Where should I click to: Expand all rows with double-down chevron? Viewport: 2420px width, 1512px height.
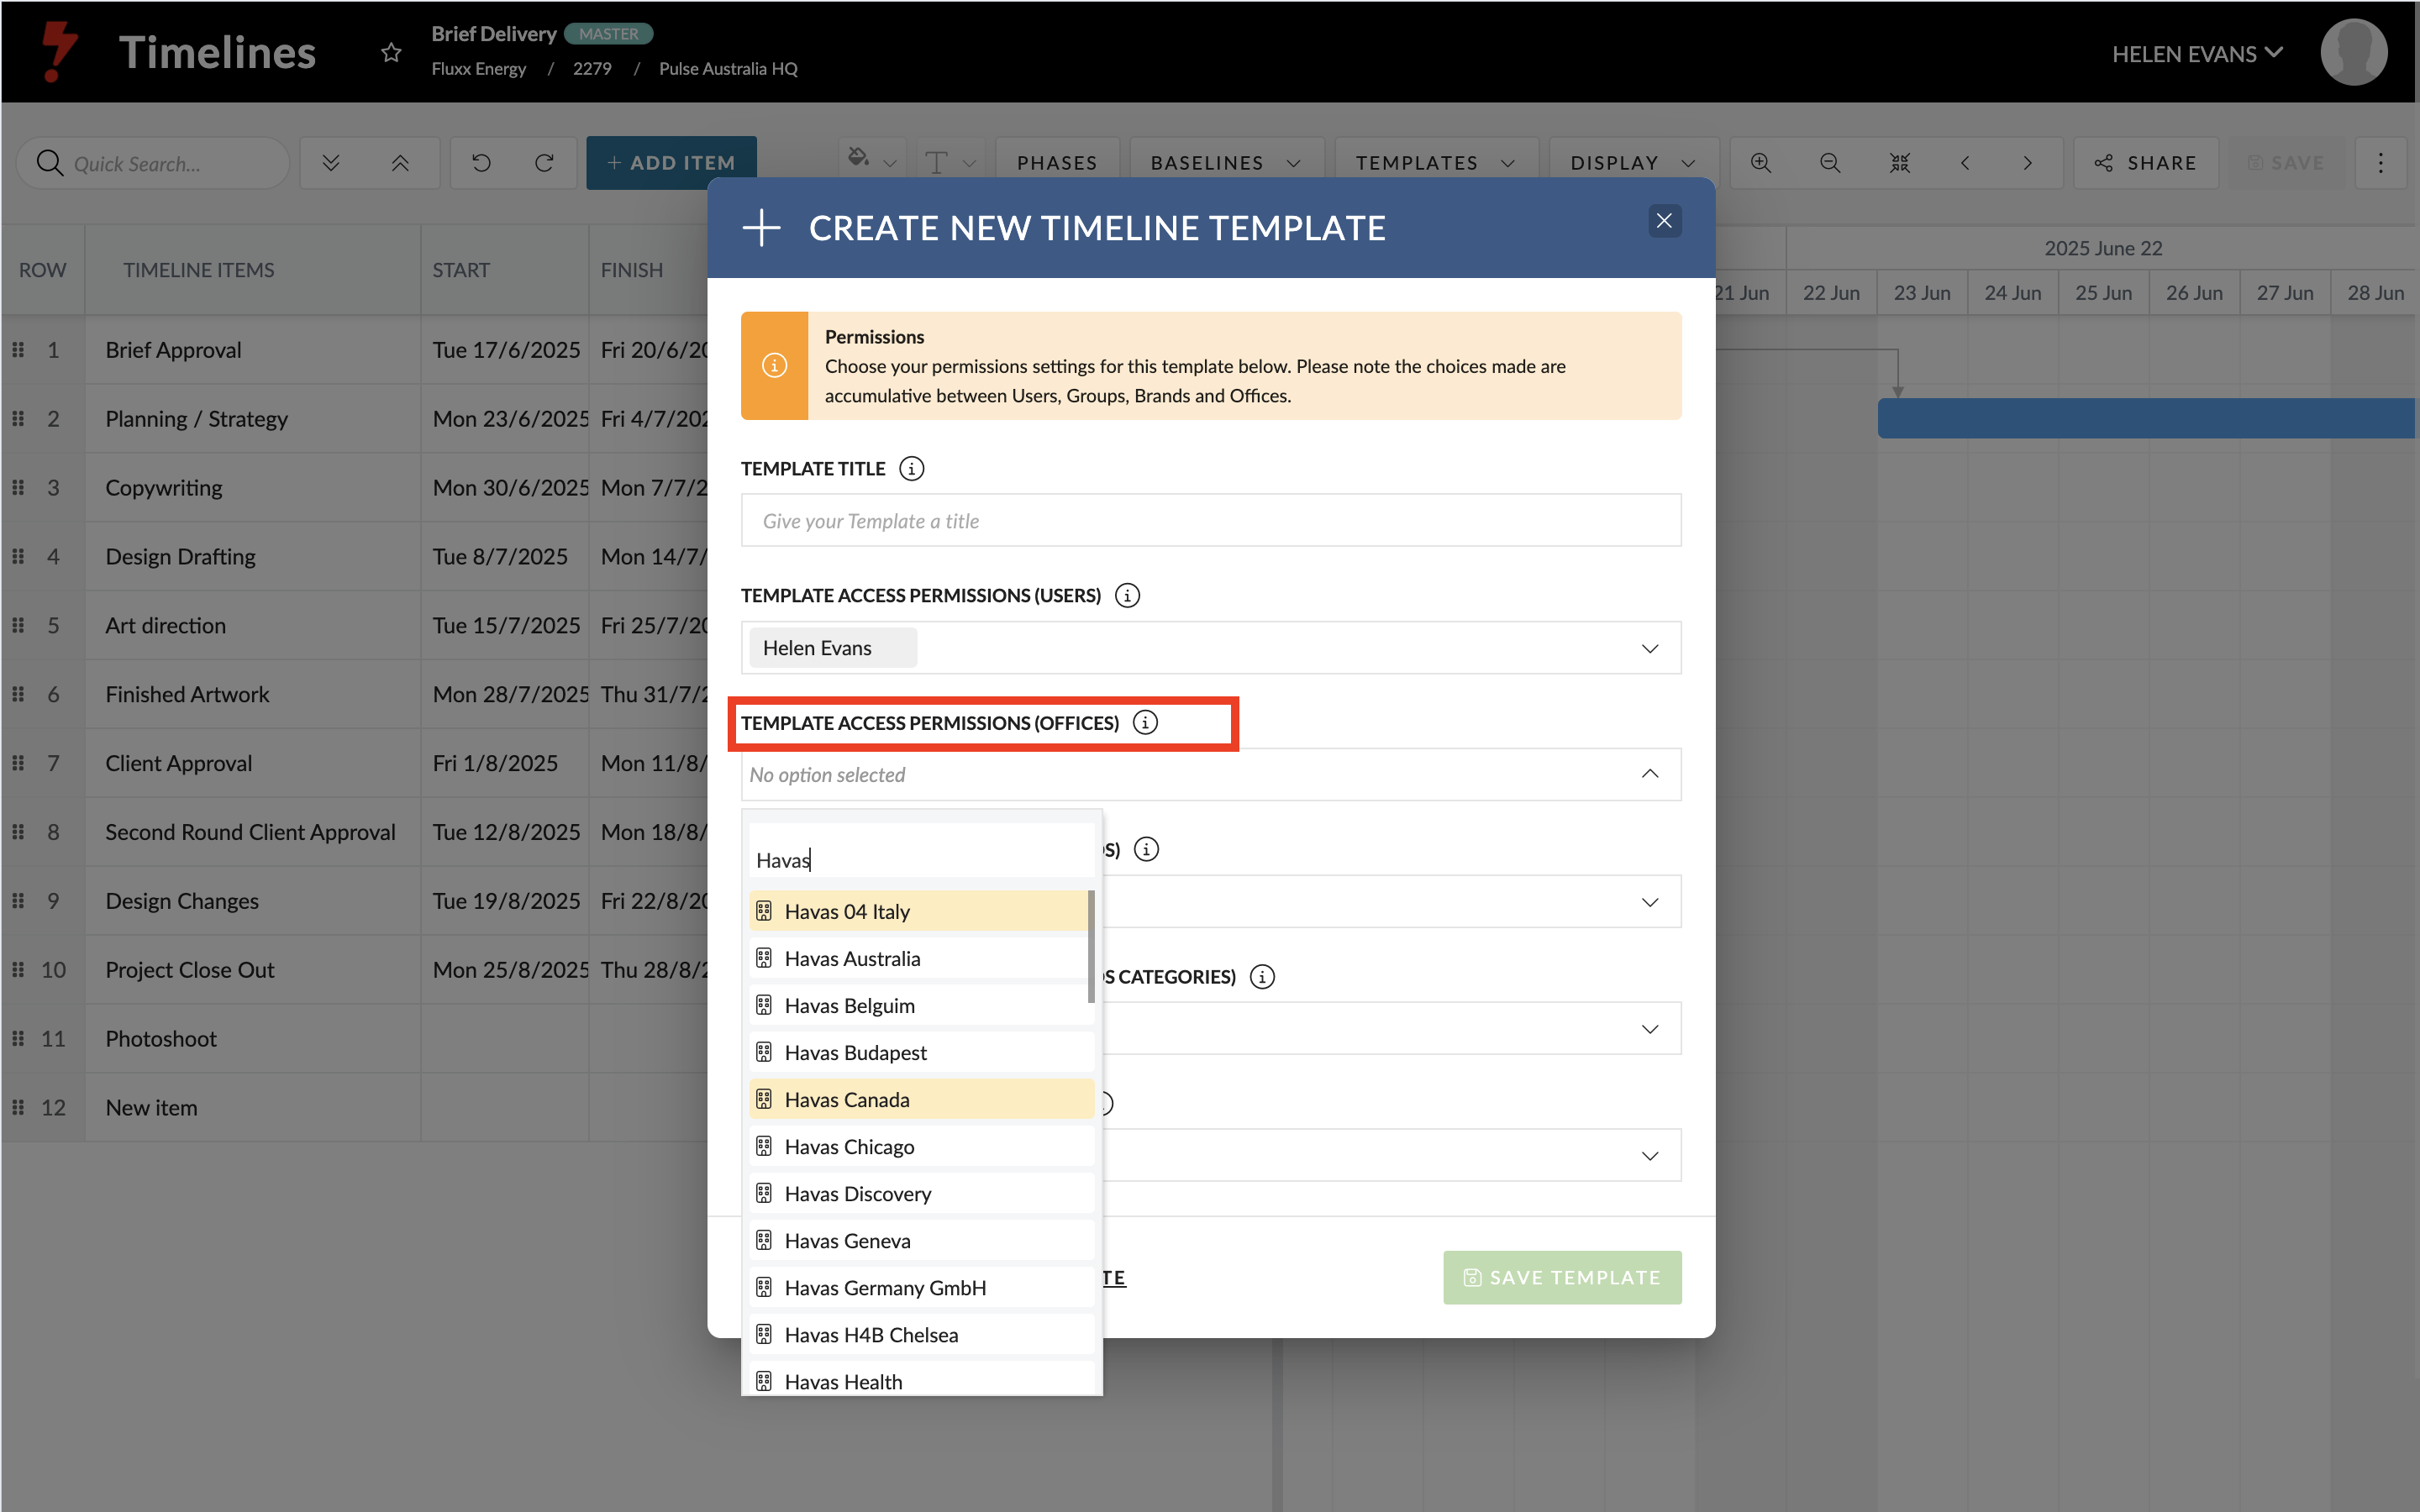pos(331,162)
